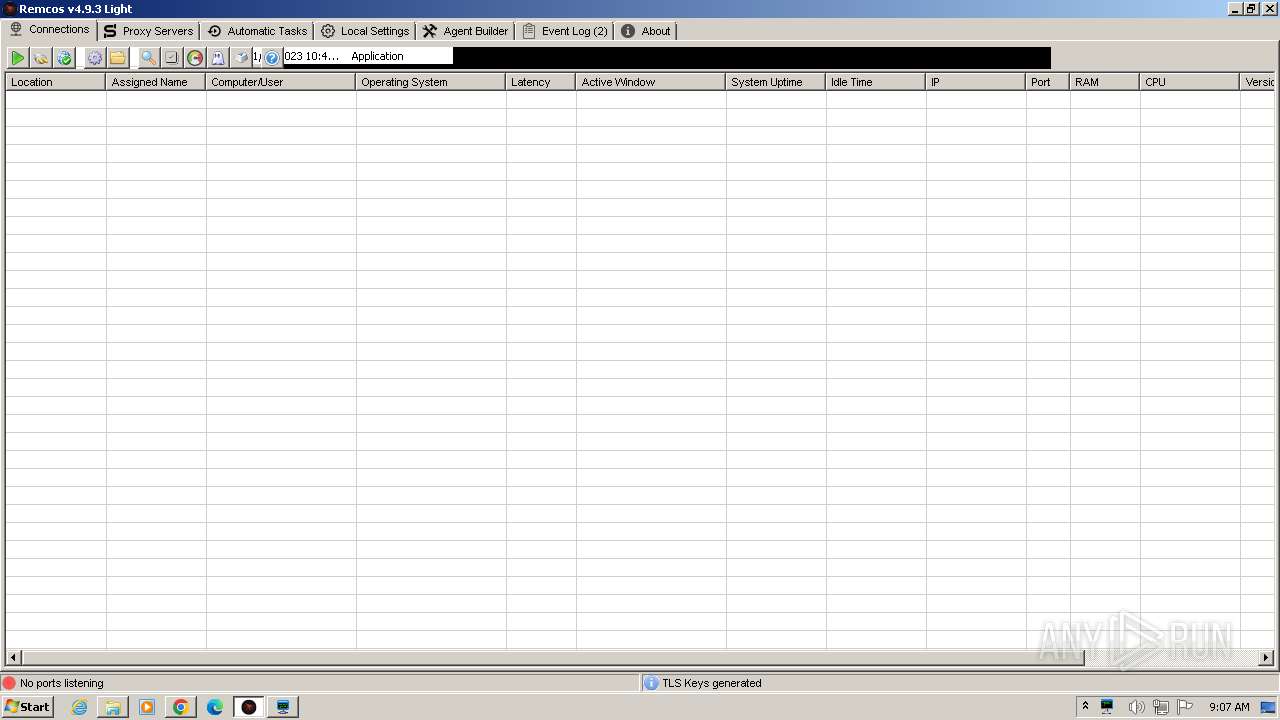Screen dimensions: 1280x720
Task: Sort by the Operating System column header
Action: tap(430, 82)
